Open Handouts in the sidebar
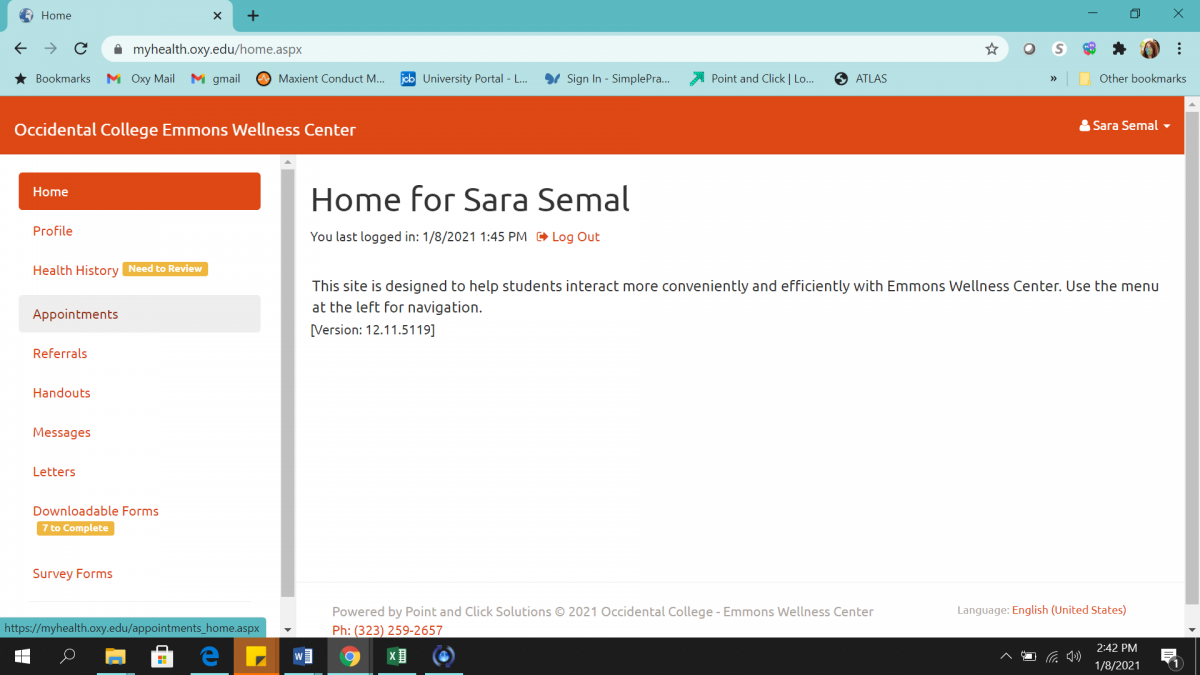 coord(62,393)
